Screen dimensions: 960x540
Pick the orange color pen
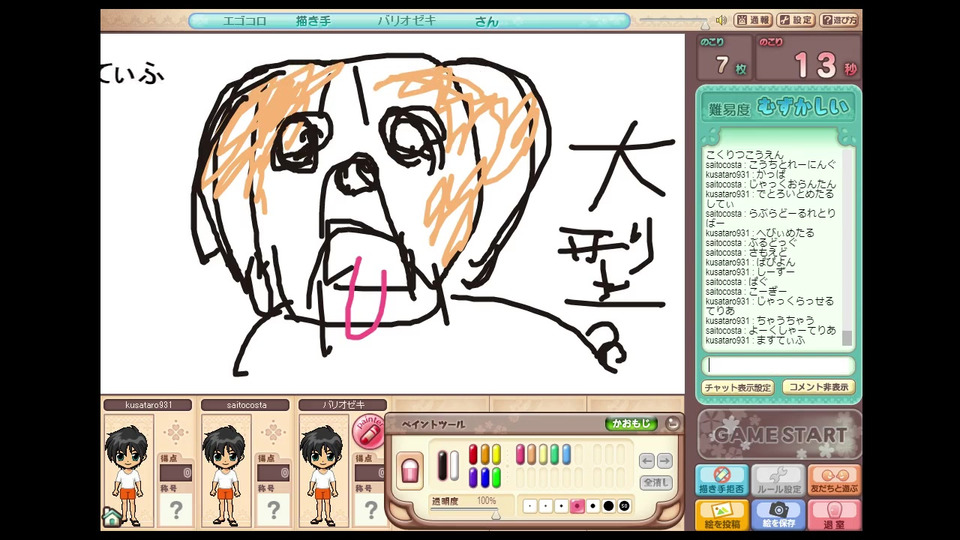[x=485, y=454]
